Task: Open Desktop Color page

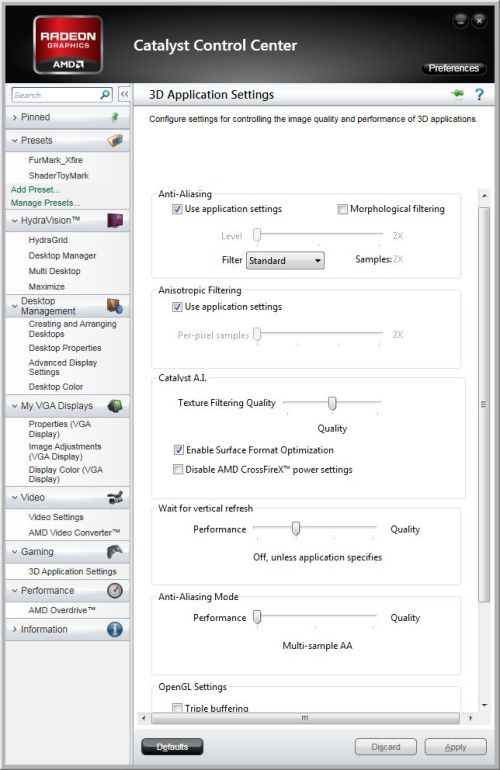Action: (56, 387)
